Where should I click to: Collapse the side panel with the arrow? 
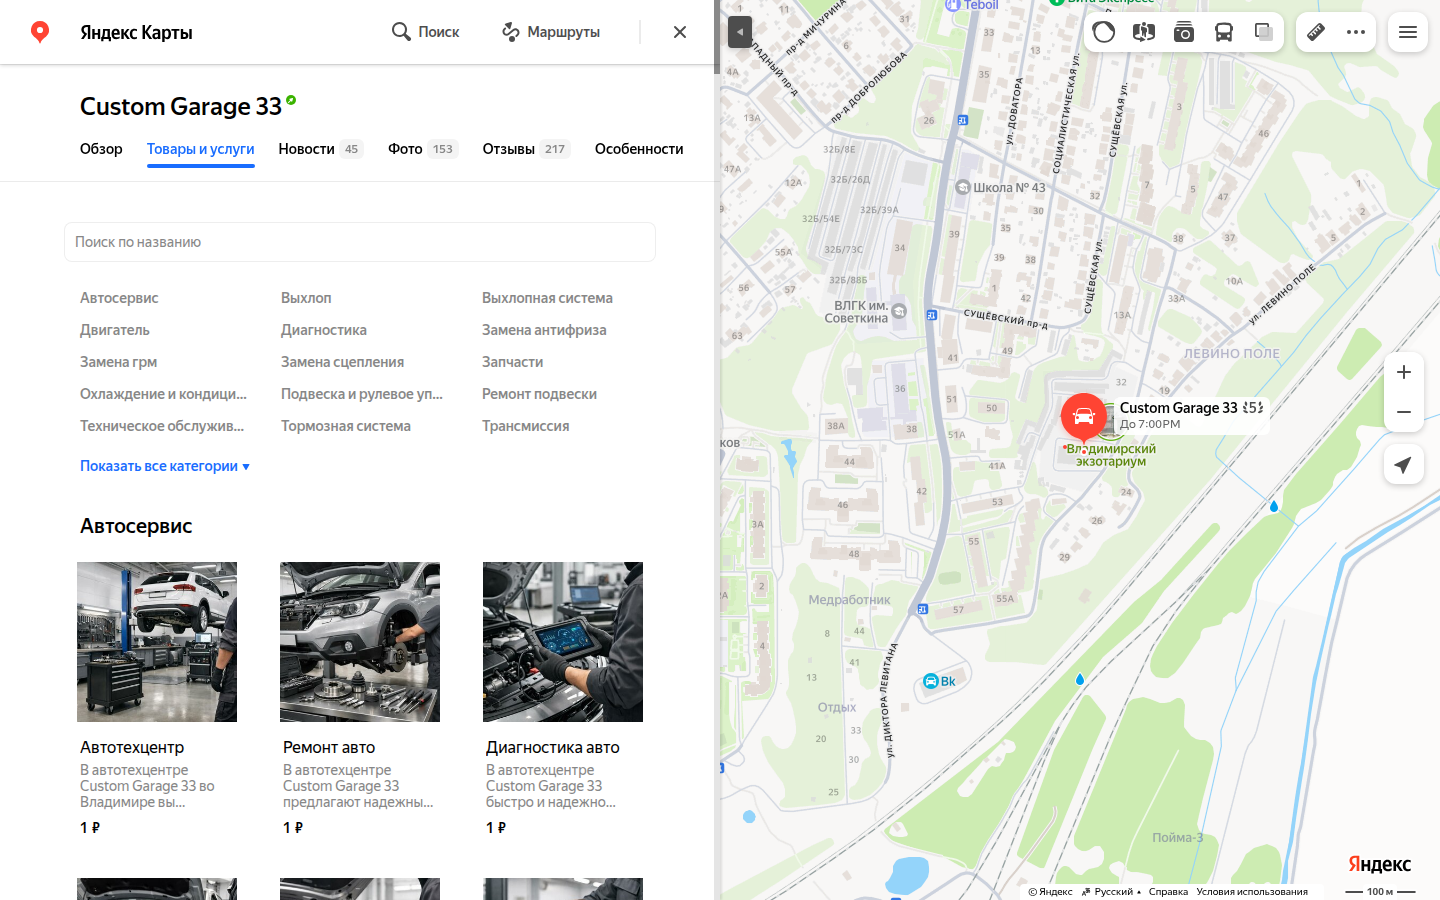pos(740,32)
